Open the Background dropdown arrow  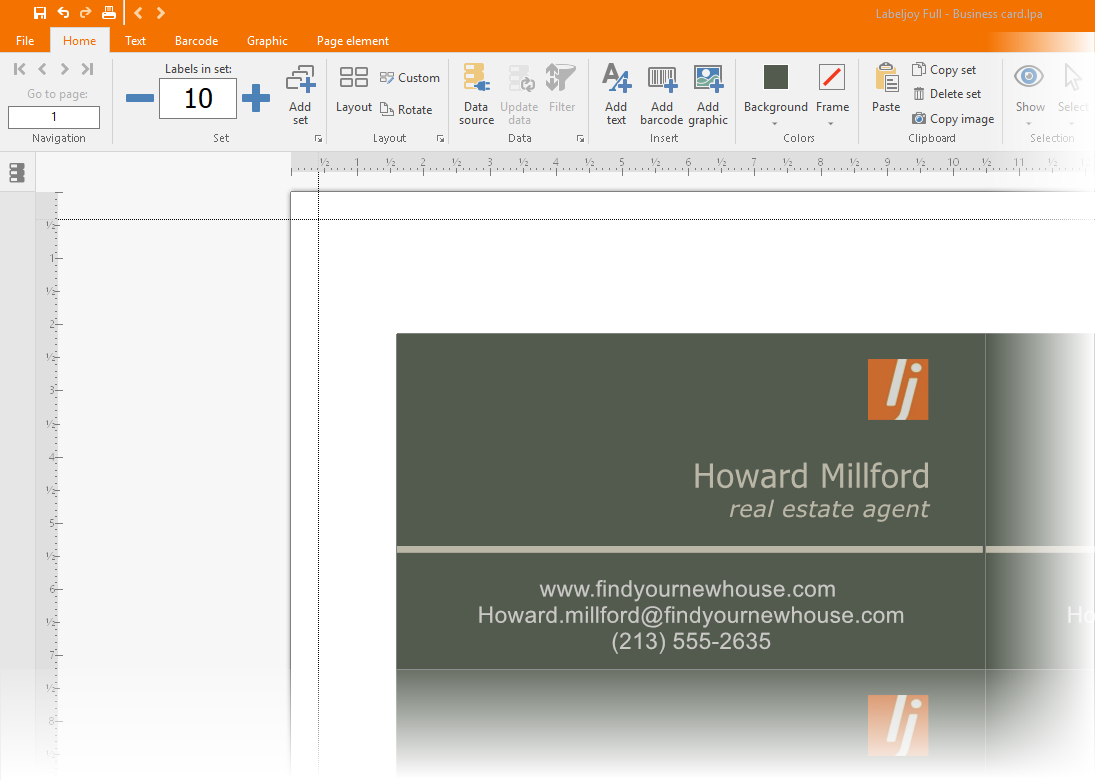[774, 124]
